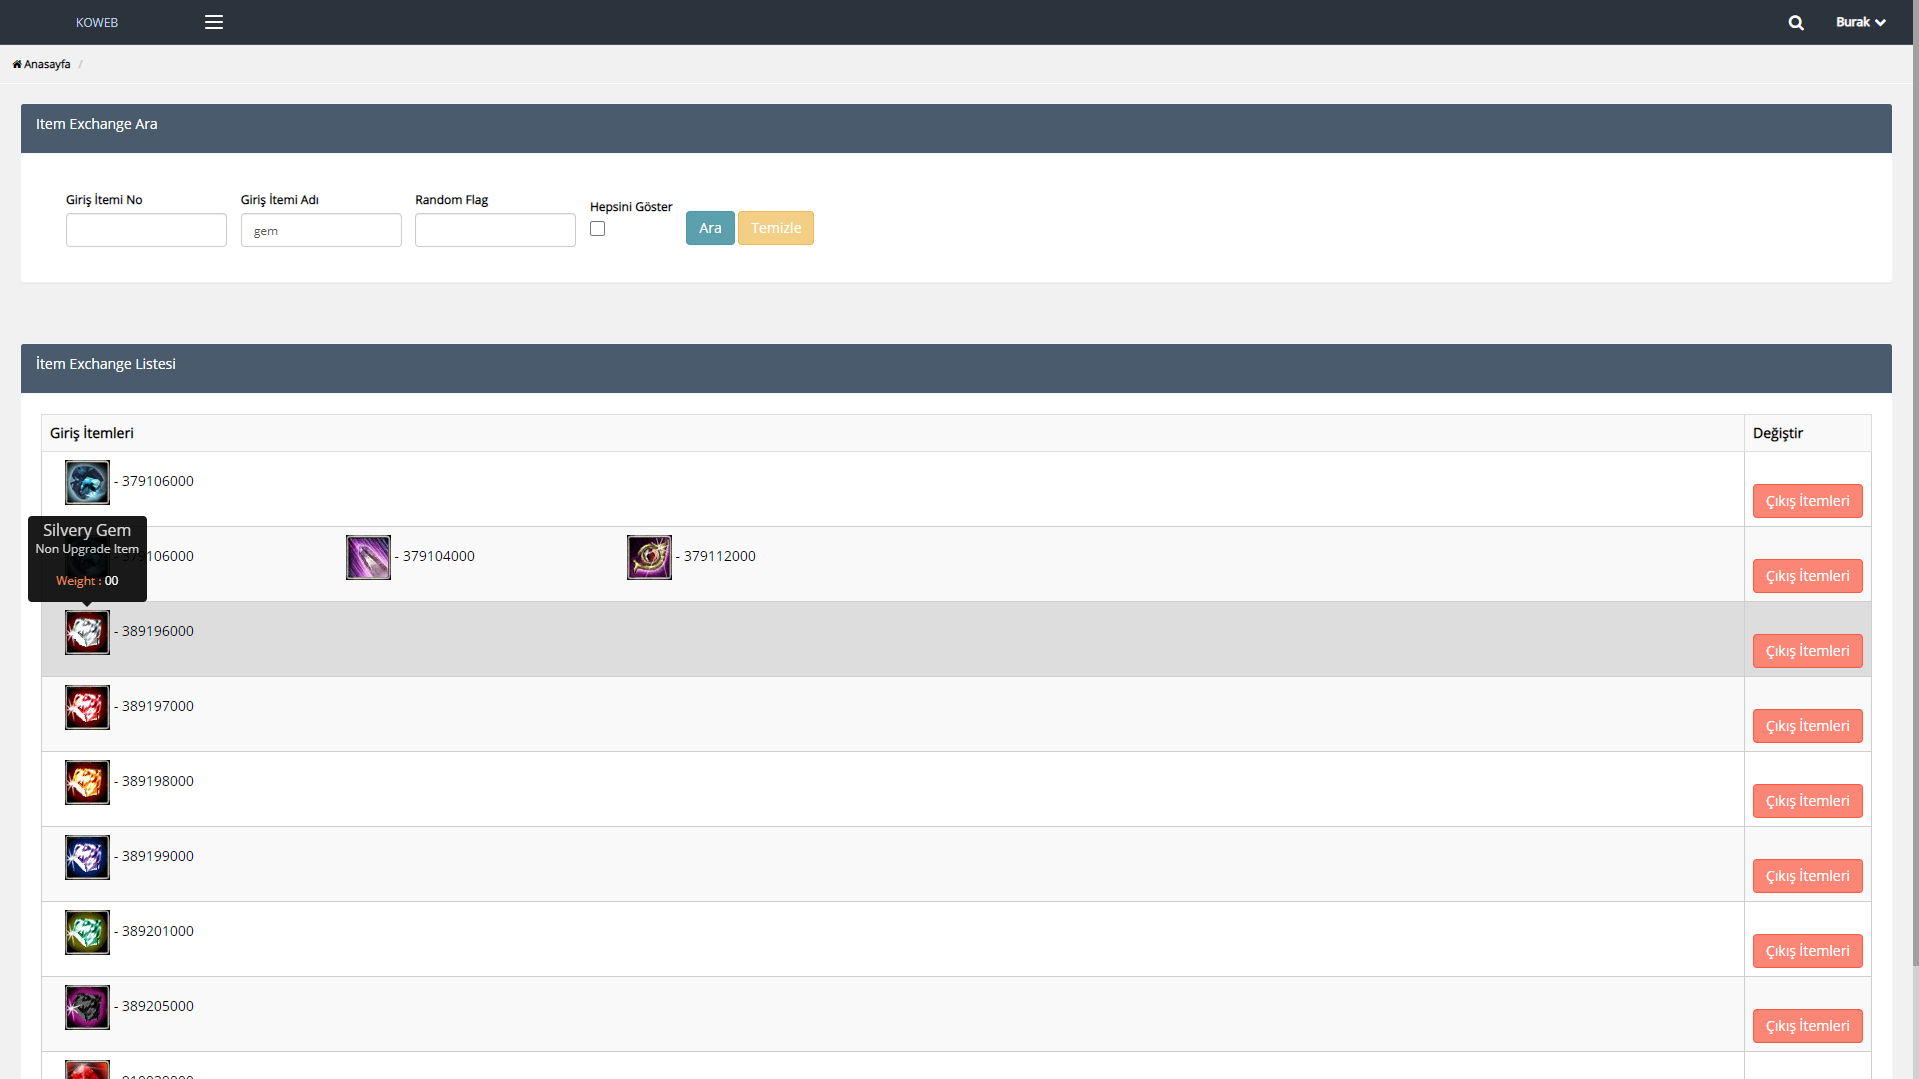This screenshot has width=1919, height=1079.
Task: Select the green gem icon 389201000
Action: coord(87,932)
